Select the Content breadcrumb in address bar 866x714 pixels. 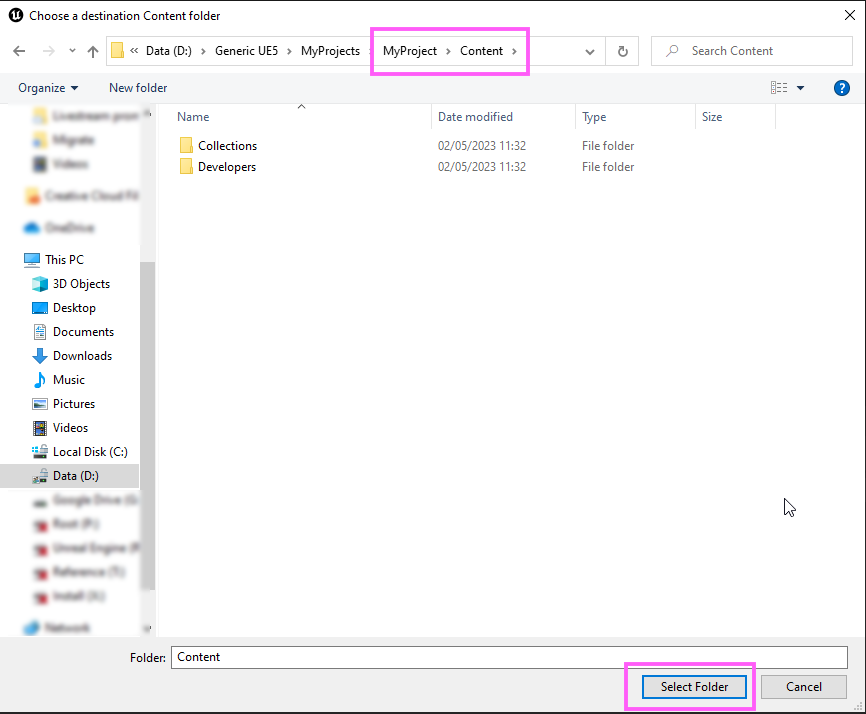point(482,51)
